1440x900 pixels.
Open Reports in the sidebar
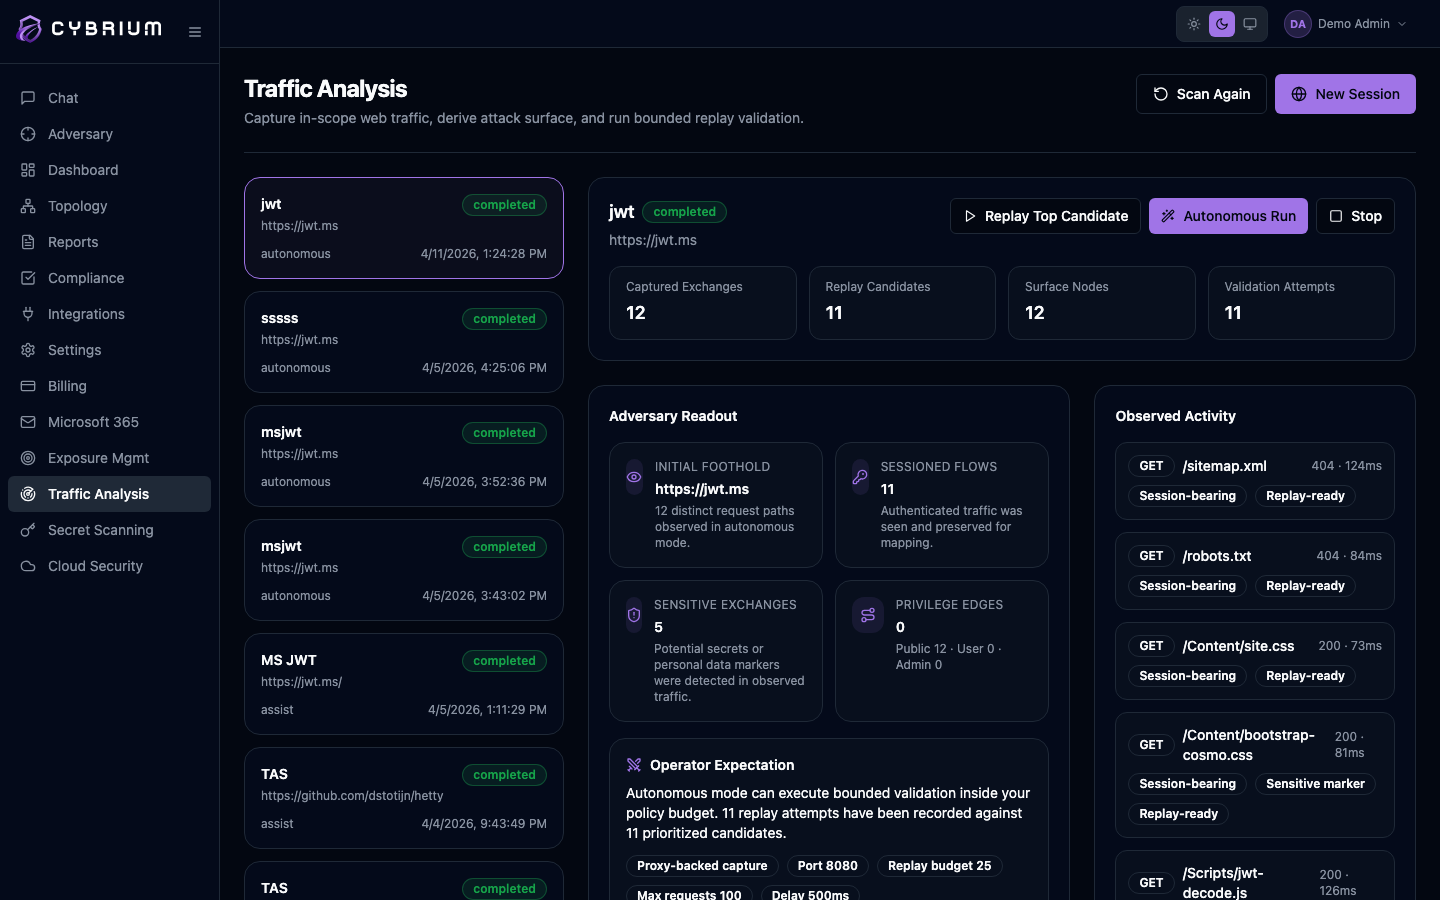tap(109, 242)
